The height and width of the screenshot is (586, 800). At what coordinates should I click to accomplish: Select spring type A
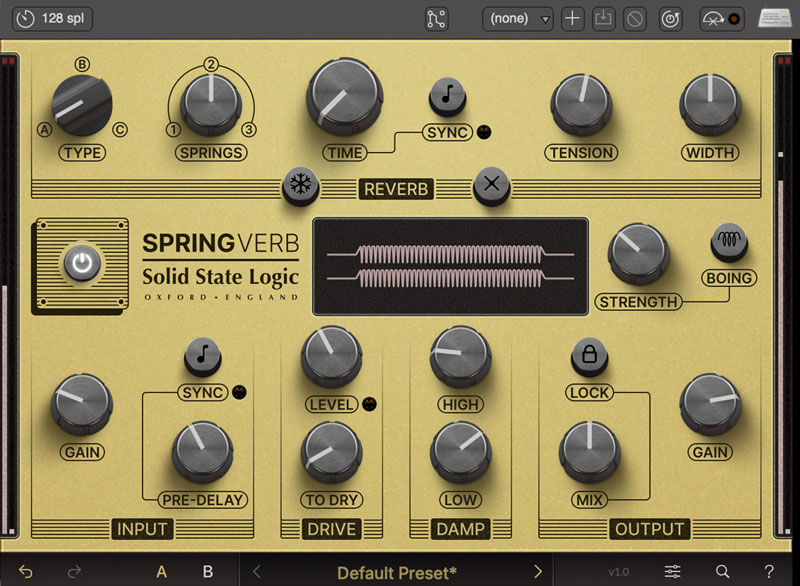tap(45, 130)
